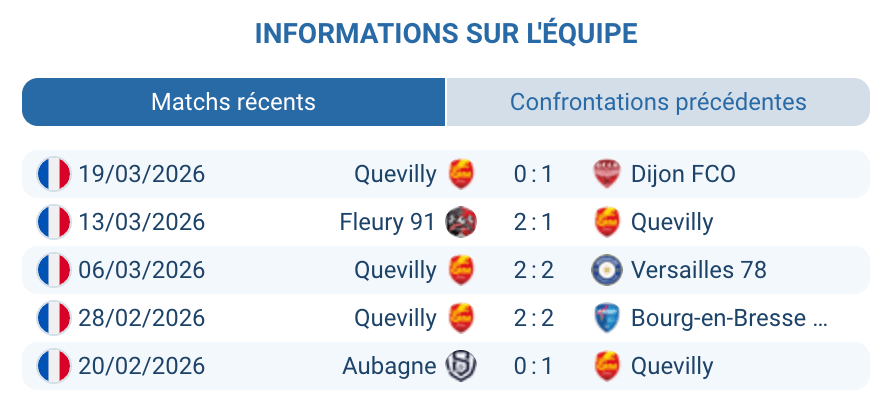The width and height of the screenshot is (890, 408).
Task: Click the 2 : 1 score of the Fleury 91 match
Action: coord(533,222)
